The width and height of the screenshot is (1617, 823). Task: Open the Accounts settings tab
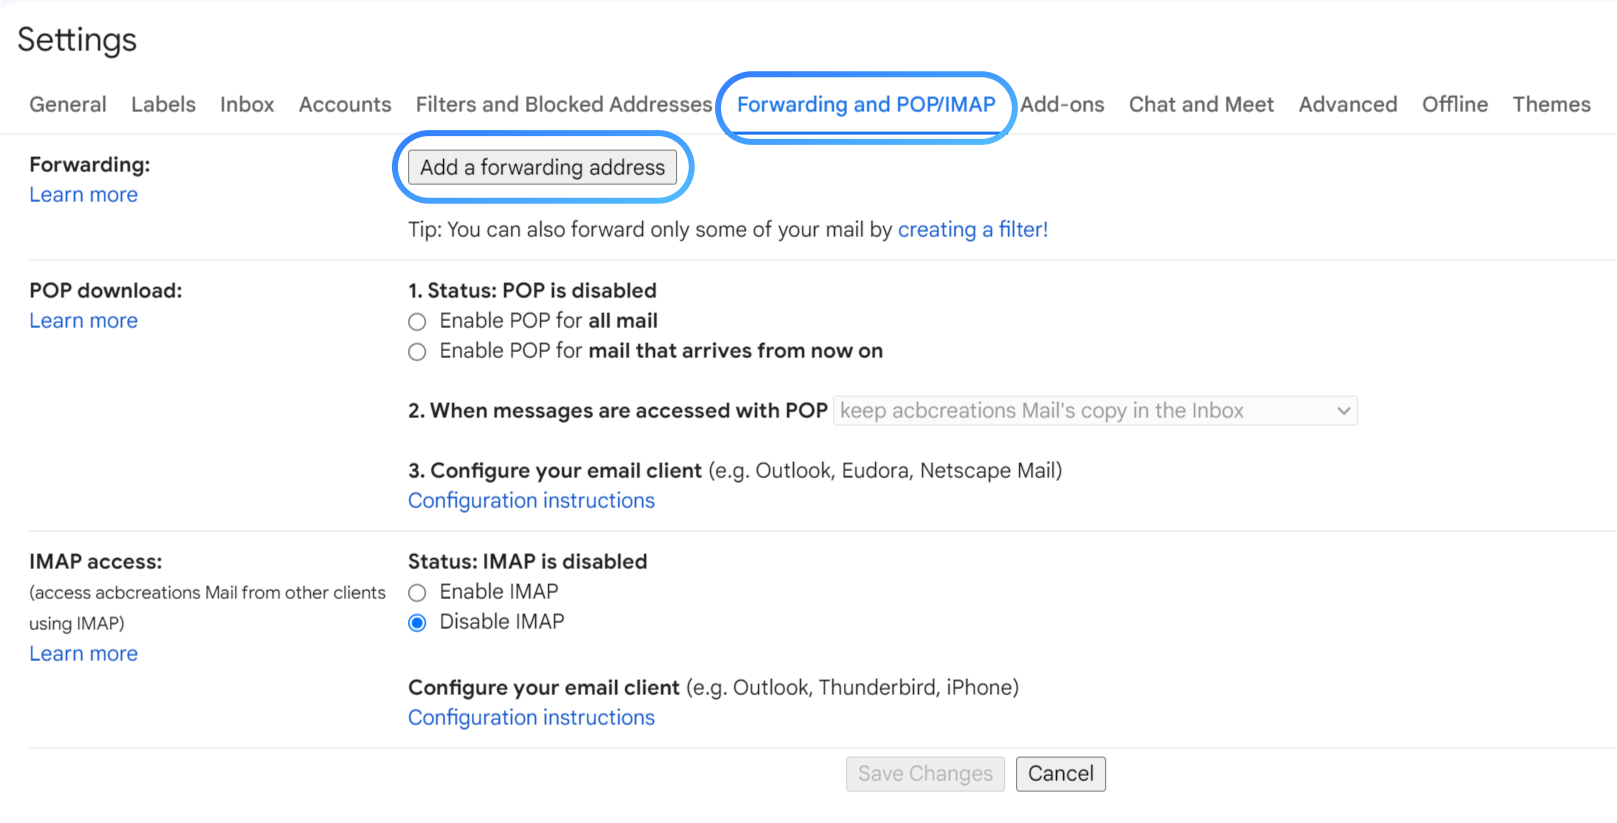tap(344, 104)
